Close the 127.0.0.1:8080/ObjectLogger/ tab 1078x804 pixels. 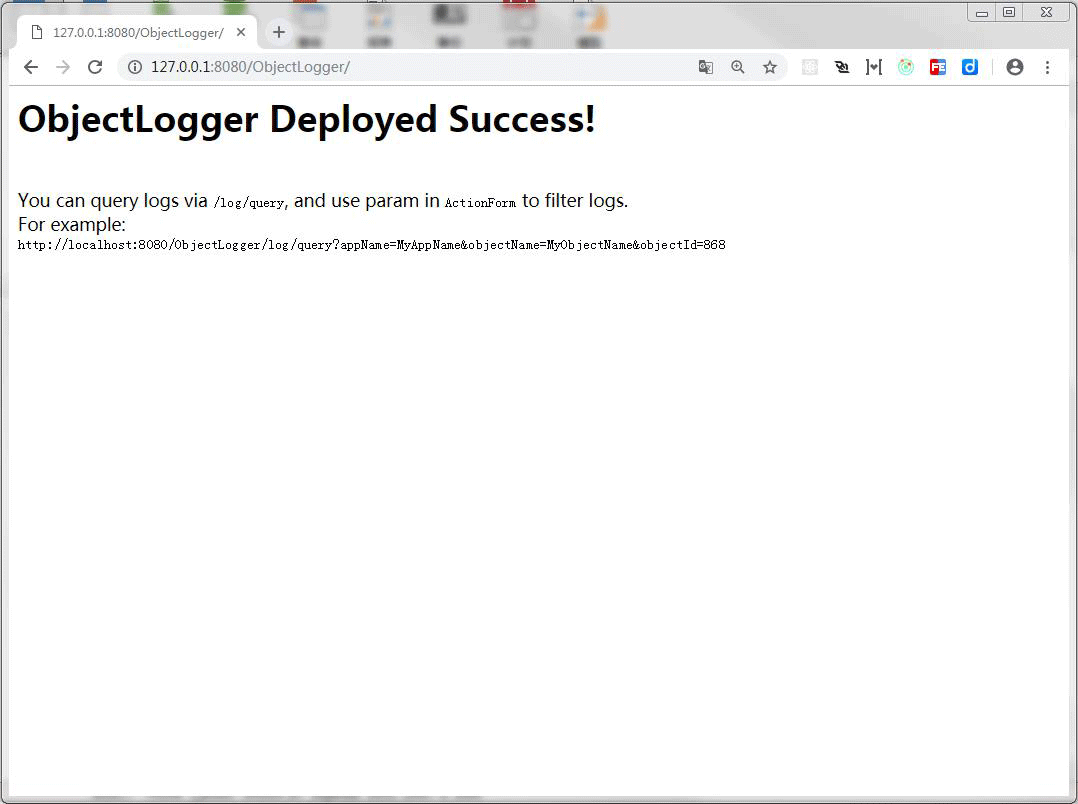pos(241,32)
